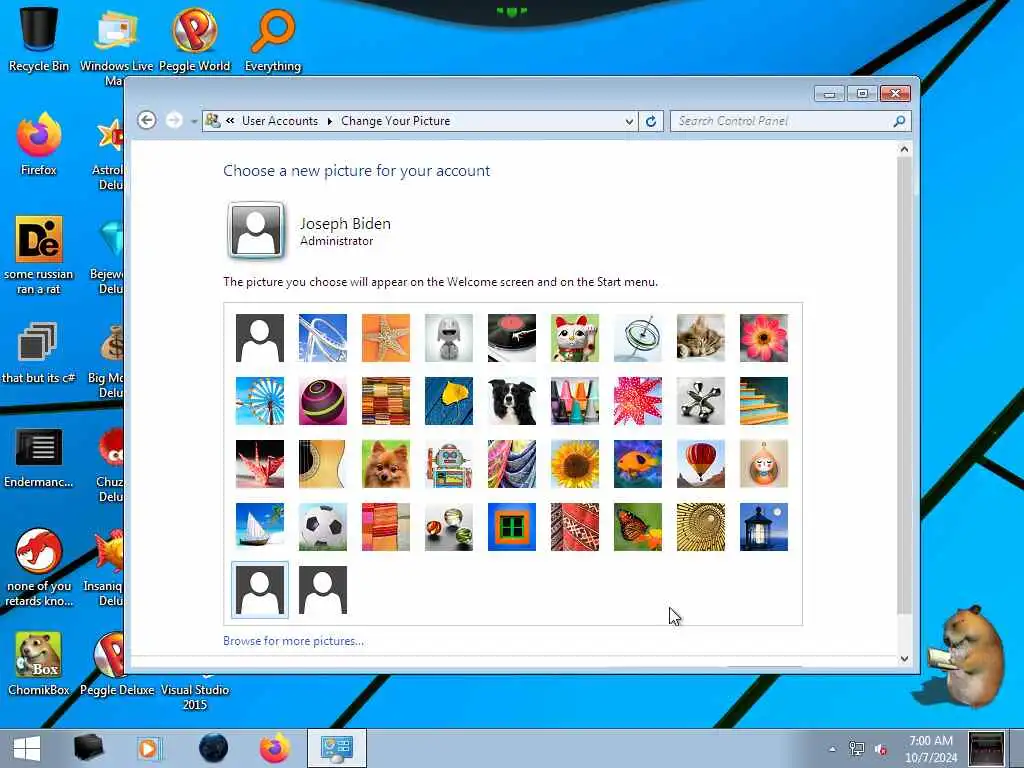
Task: Click the scrollbar up arrow
Action: pos(904,150)
